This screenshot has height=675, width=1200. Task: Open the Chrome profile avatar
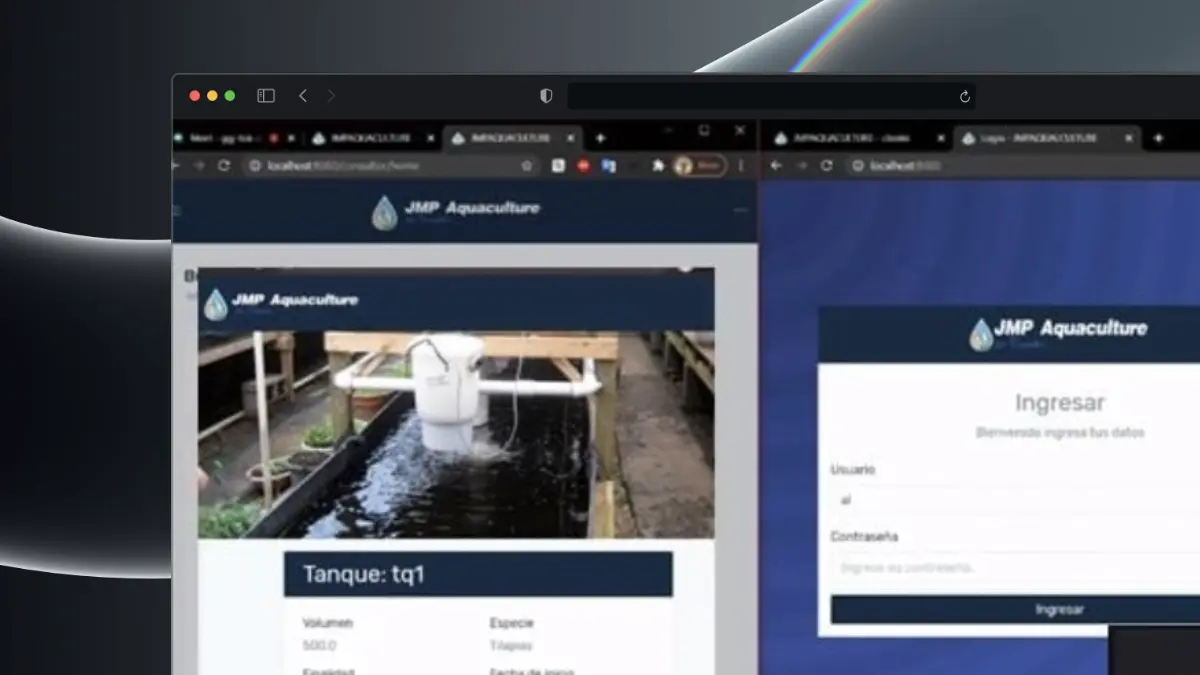[699, 166]
